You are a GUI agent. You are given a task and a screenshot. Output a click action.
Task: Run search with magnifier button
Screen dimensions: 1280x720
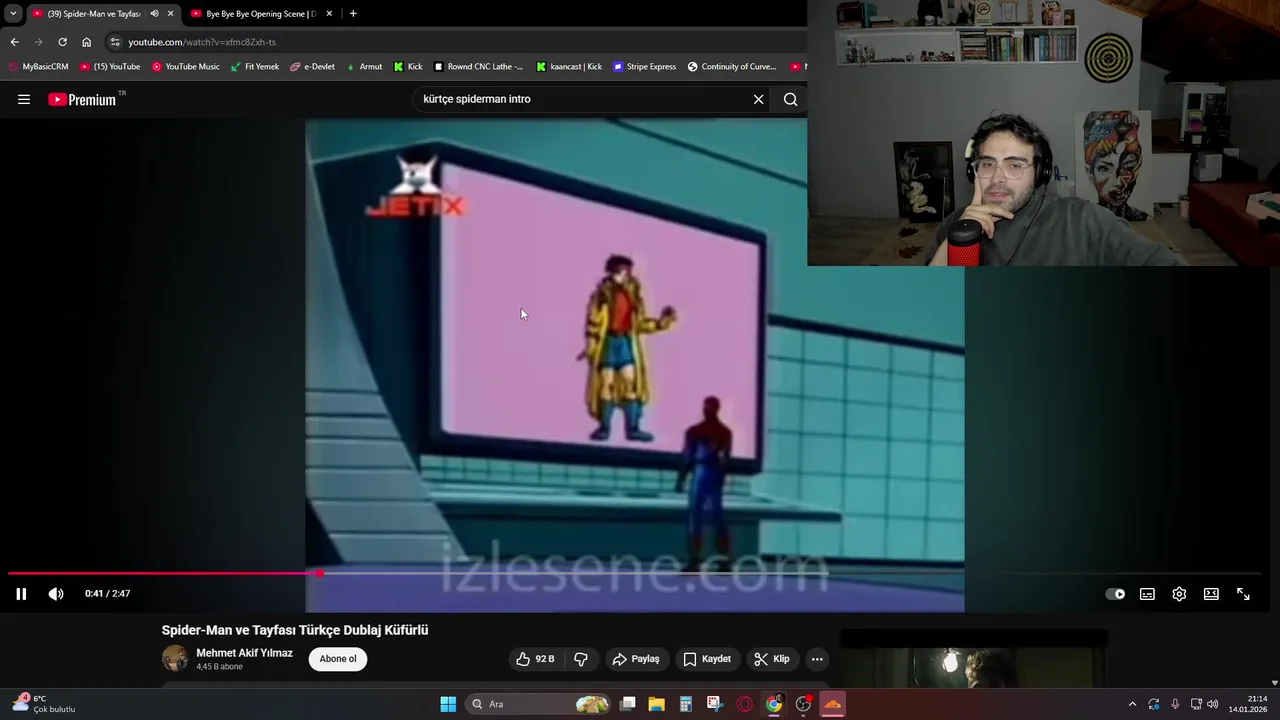click(x=791, y=99)
